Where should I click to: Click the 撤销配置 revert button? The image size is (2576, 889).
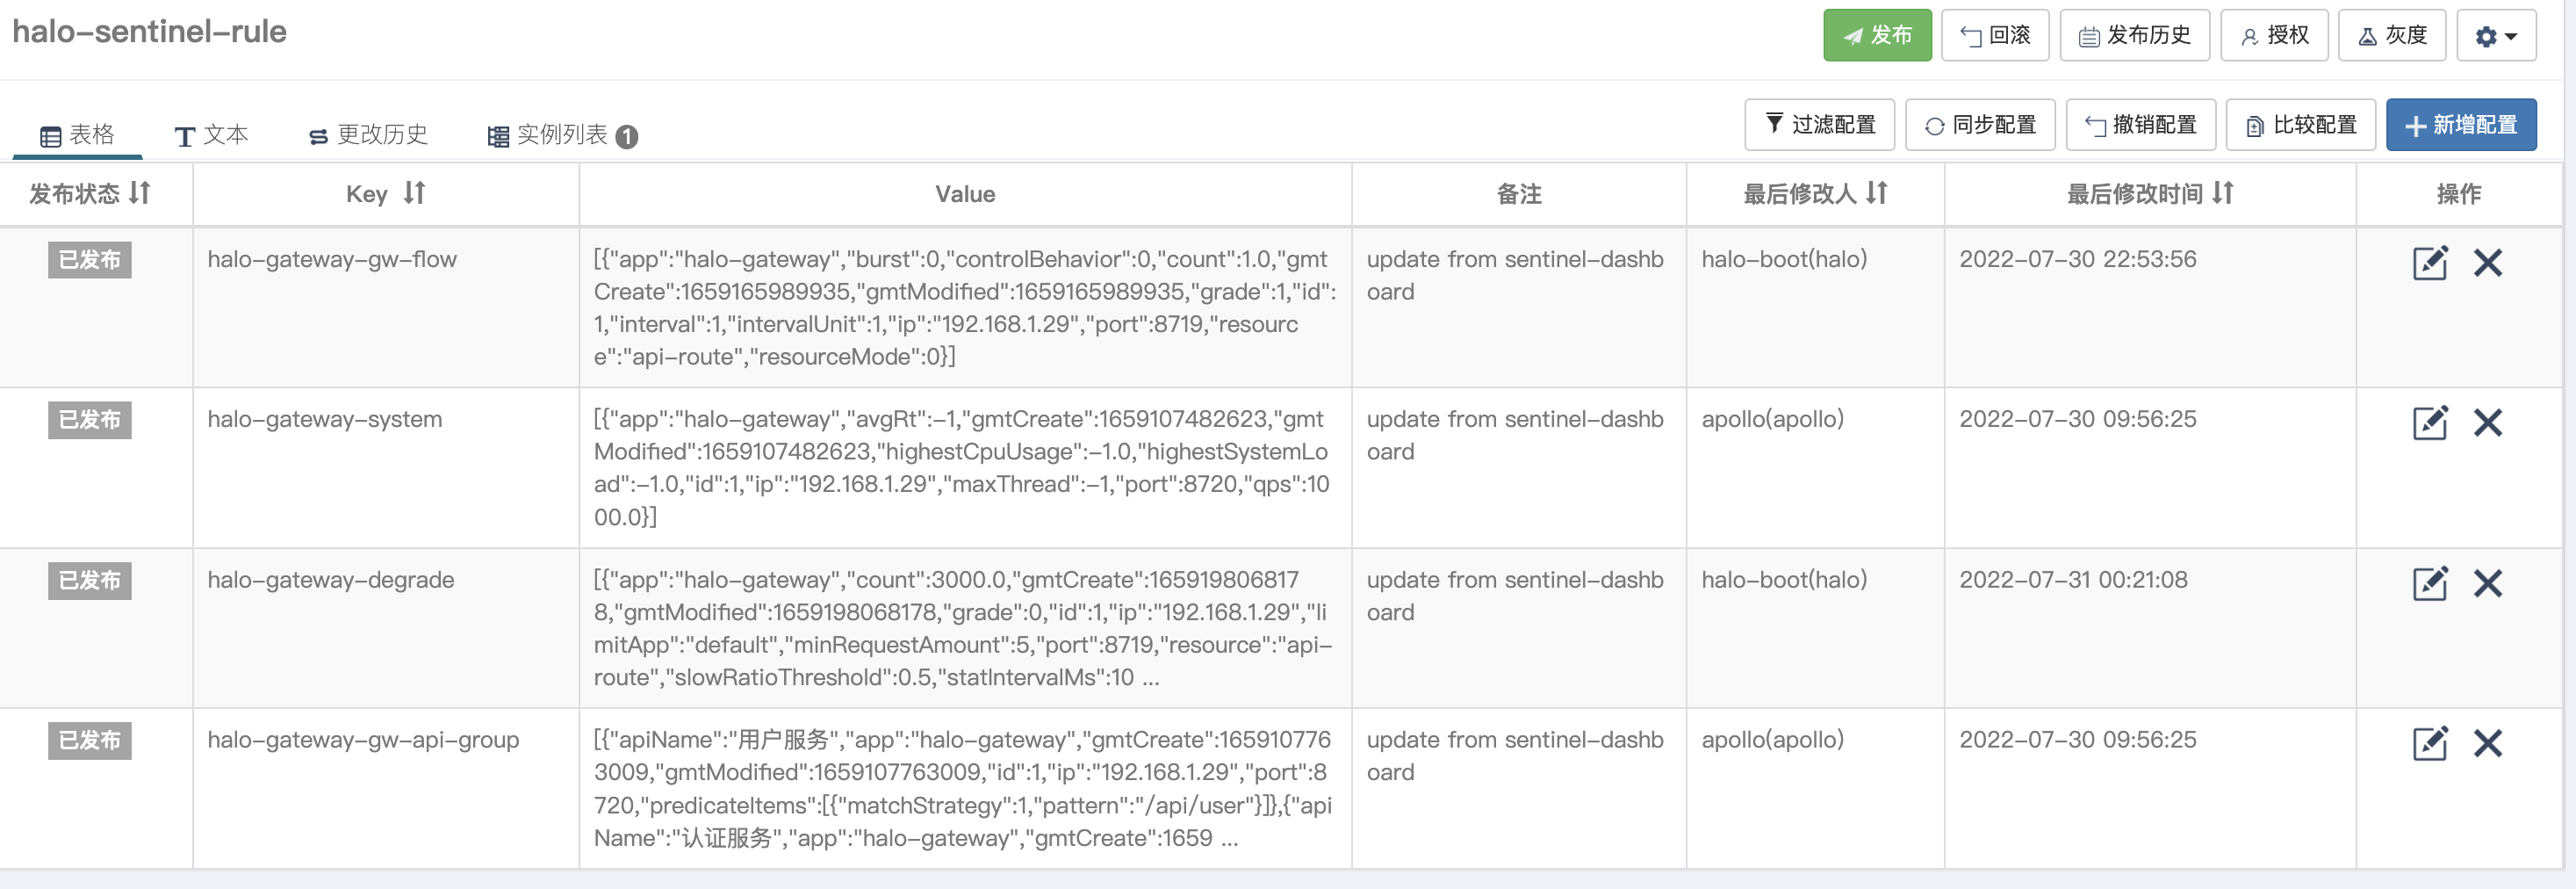[2140, 125]
